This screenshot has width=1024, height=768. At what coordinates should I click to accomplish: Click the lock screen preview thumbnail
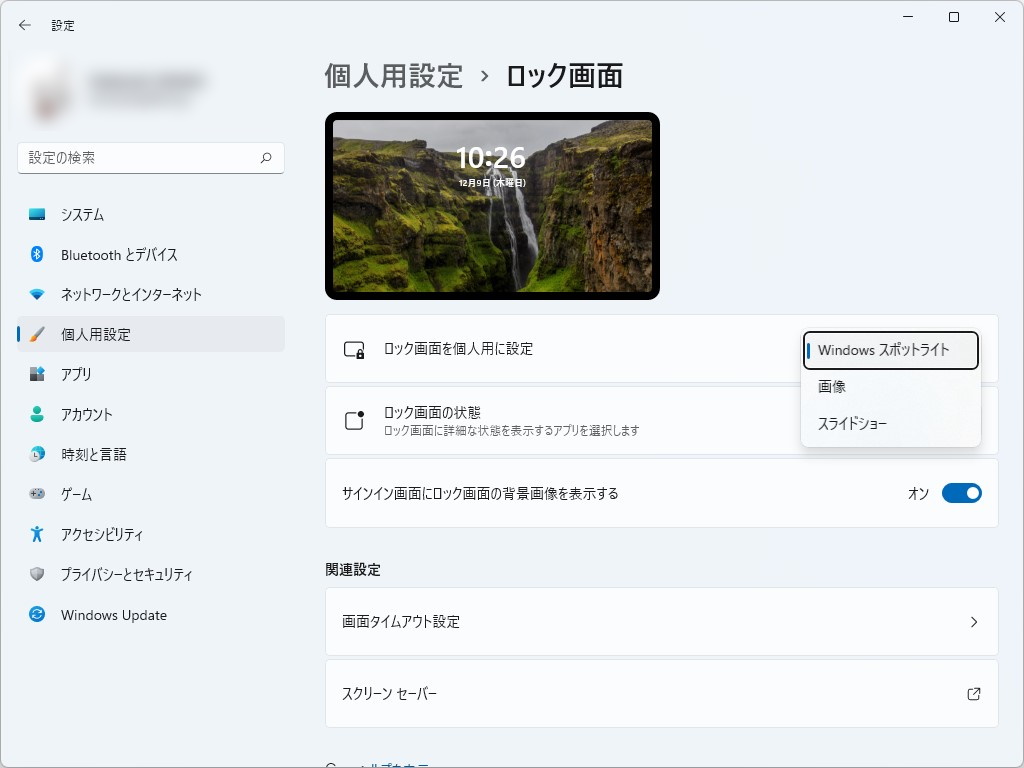click(492, 205)
